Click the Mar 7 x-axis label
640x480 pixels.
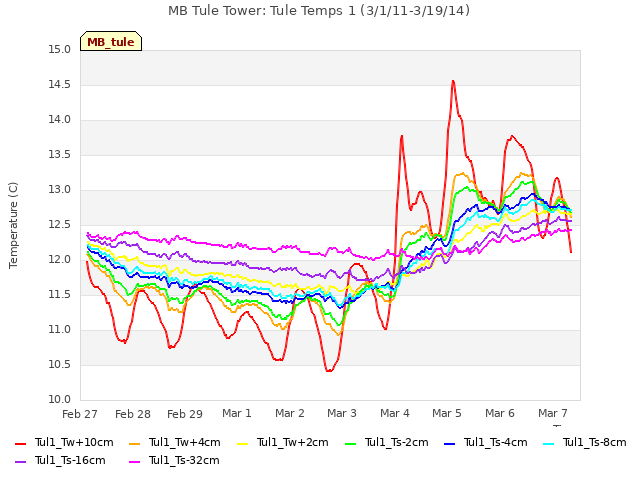click(x=553, y=413)
